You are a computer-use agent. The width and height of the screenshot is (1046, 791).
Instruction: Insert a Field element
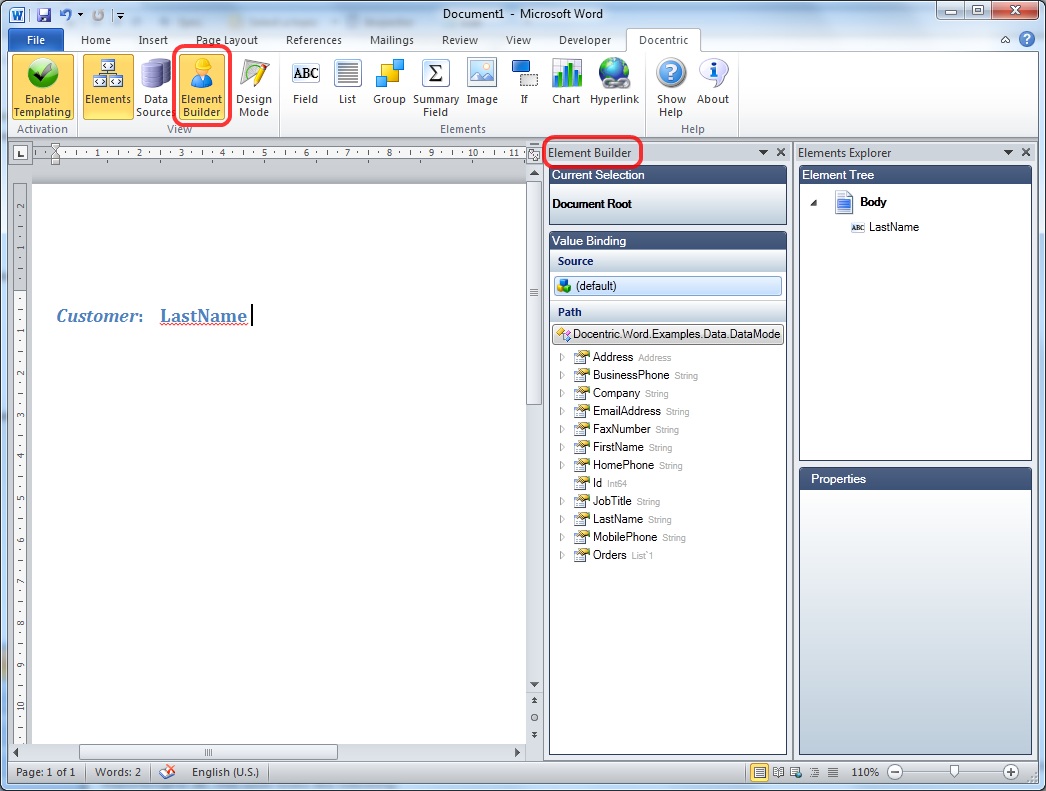[306, 83]
